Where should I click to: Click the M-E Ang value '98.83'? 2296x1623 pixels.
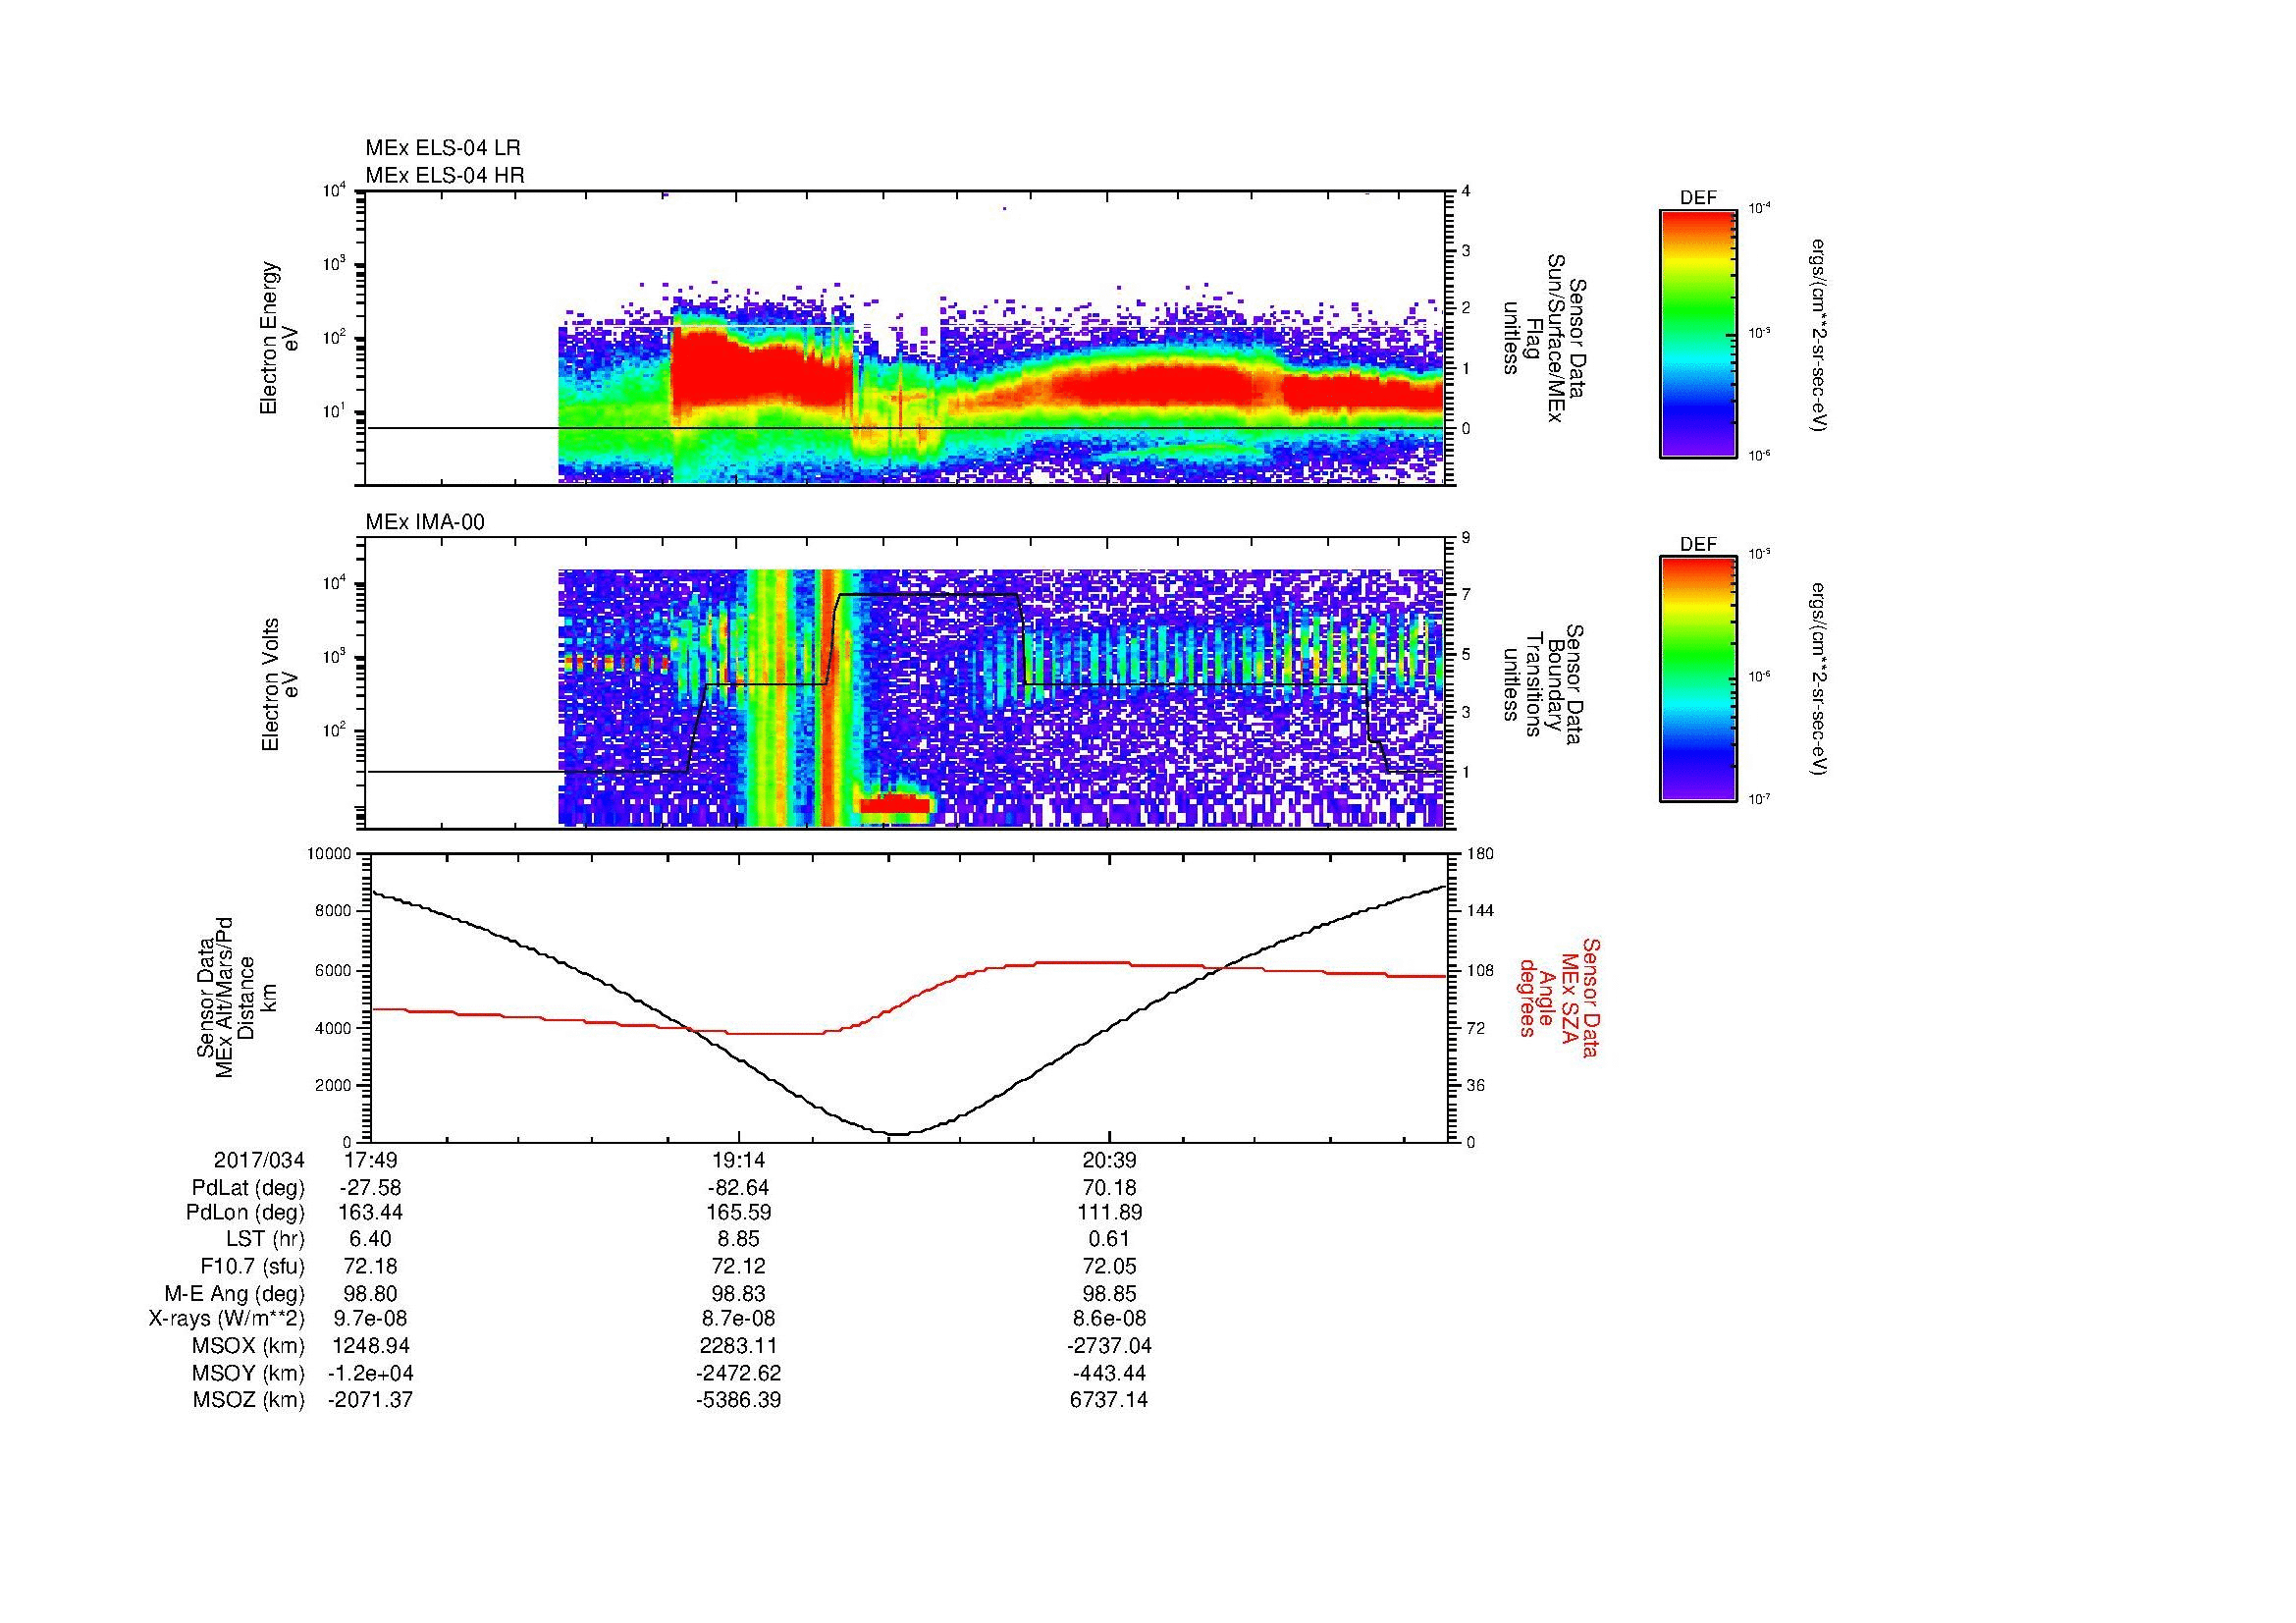738,1294
